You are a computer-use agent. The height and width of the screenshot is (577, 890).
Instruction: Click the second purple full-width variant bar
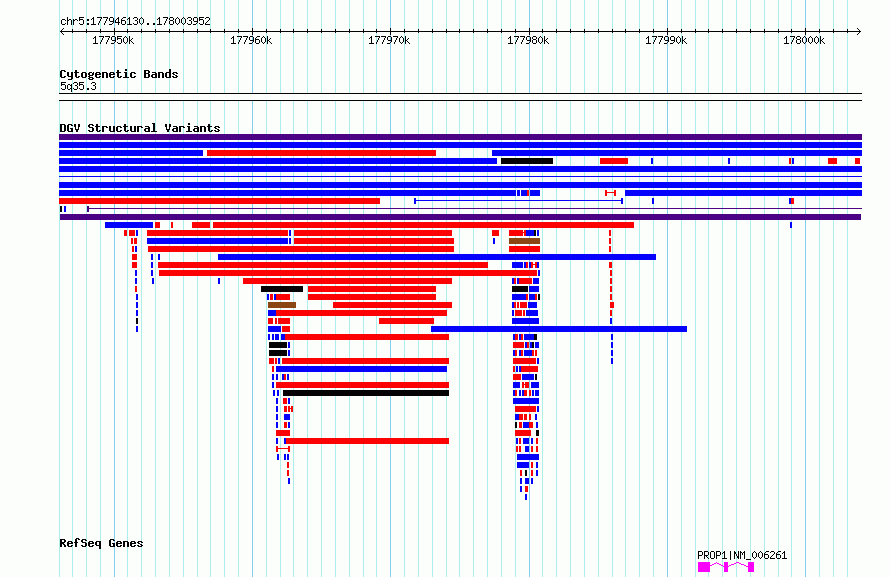point(460,217)
